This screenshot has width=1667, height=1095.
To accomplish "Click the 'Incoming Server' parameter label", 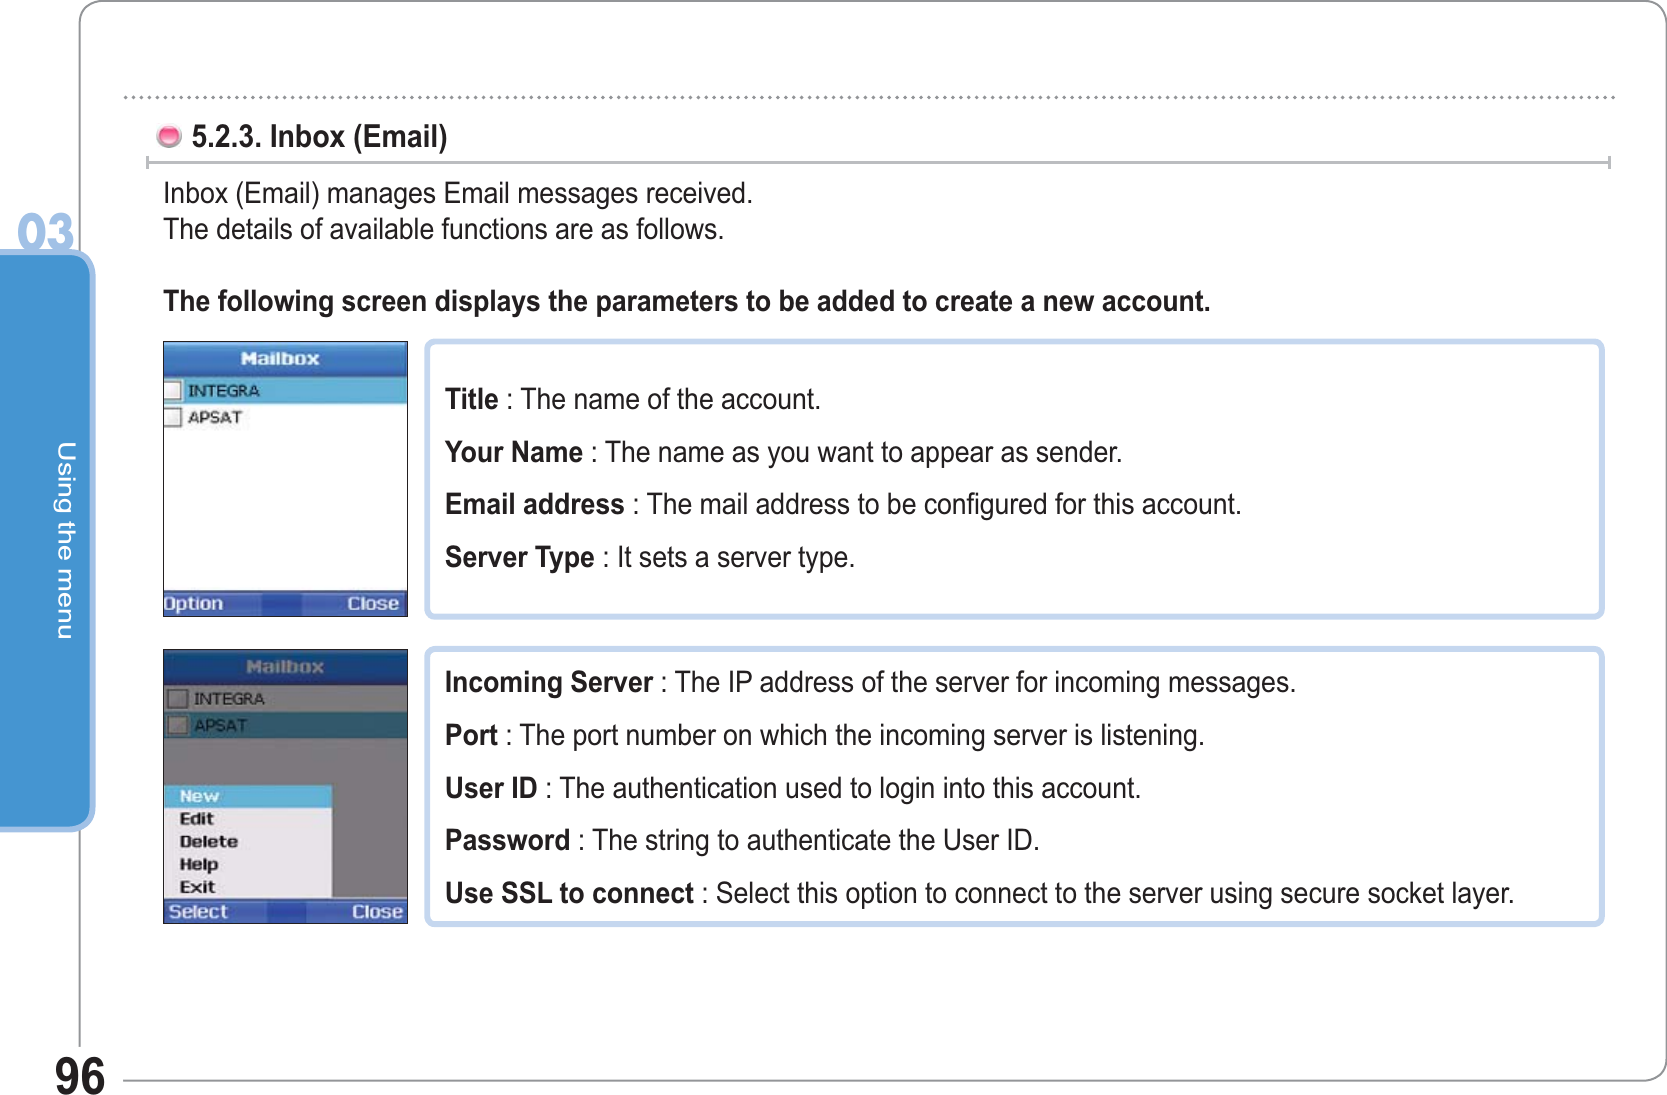I will [549, 682].
